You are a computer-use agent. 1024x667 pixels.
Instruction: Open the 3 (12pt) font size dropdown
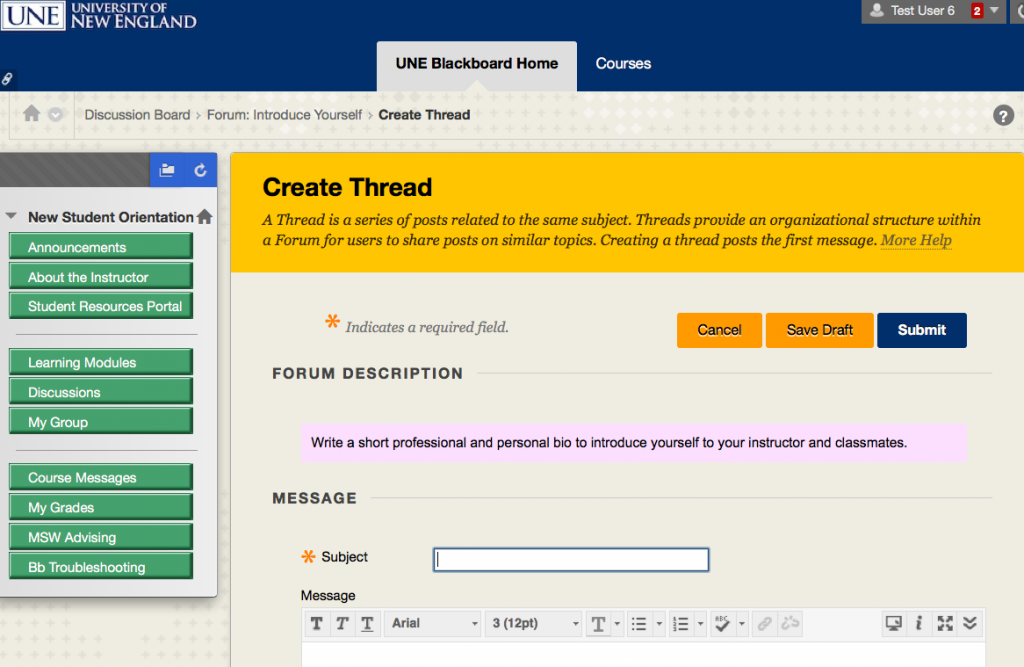tap(534, 623)
